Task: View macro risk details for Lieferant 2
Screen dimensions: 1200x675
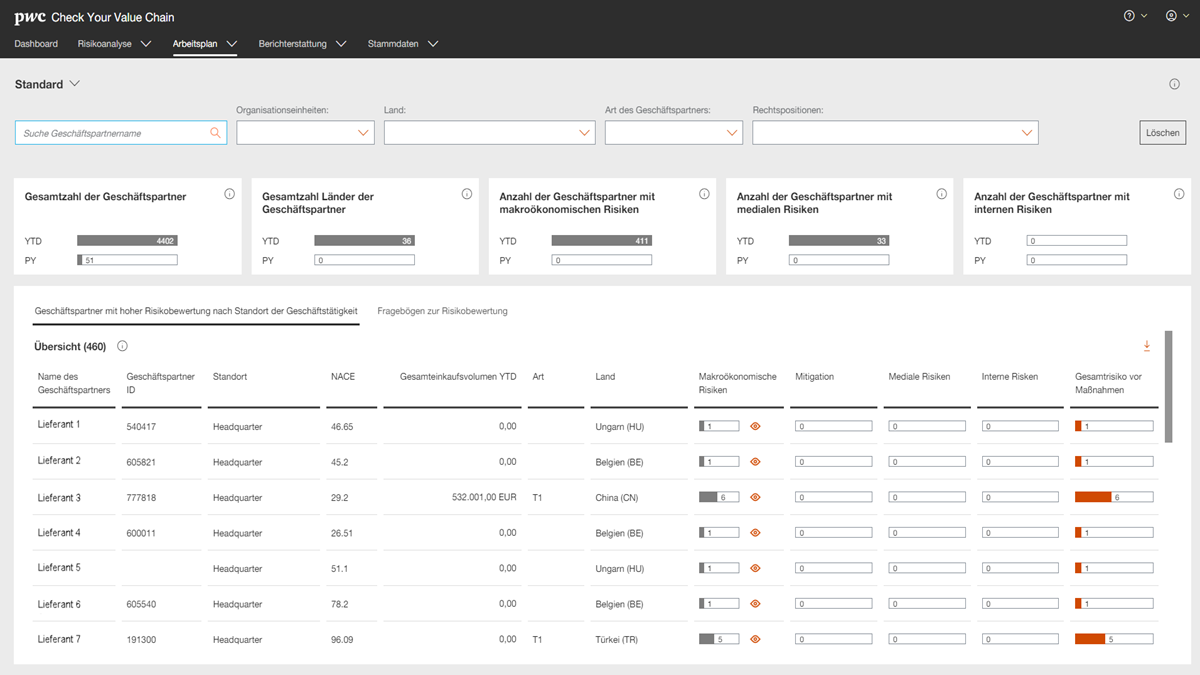Action: [x=756, y=462]
